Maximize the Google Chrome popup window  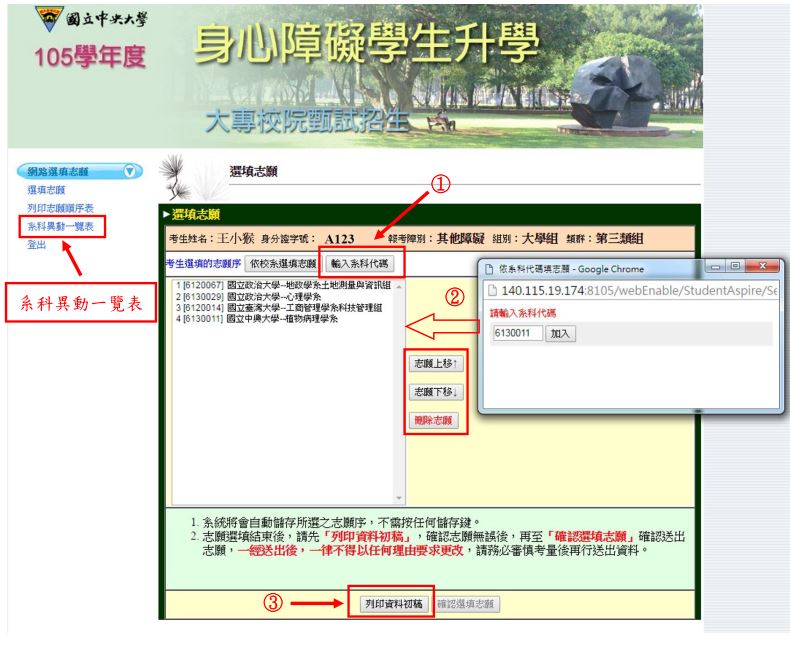click(x=735, y=266)
